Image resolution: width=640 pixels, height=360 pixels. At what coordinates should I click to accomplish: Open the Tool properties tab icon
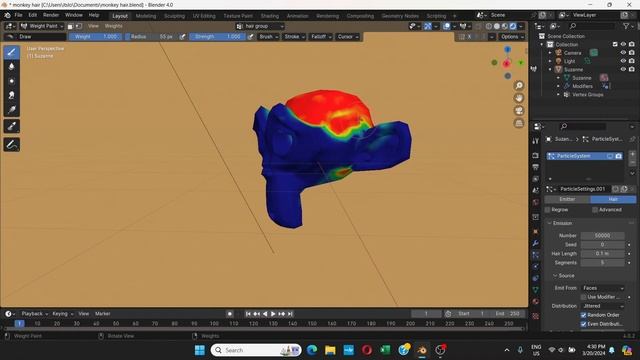536,141
